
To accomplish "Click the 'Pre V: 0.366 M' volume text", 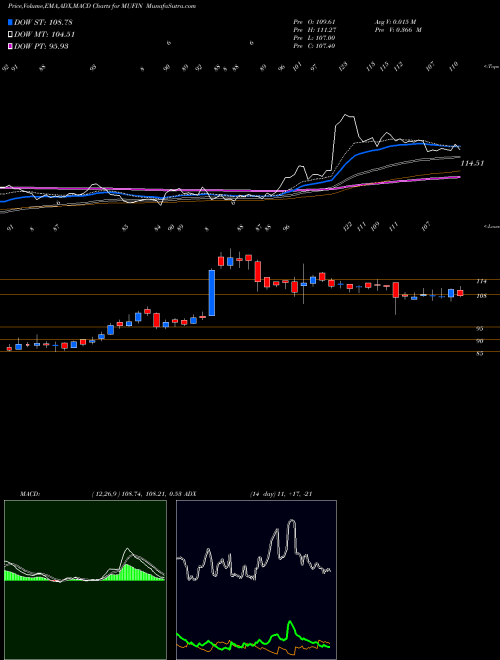I will (x=398, y=30).
